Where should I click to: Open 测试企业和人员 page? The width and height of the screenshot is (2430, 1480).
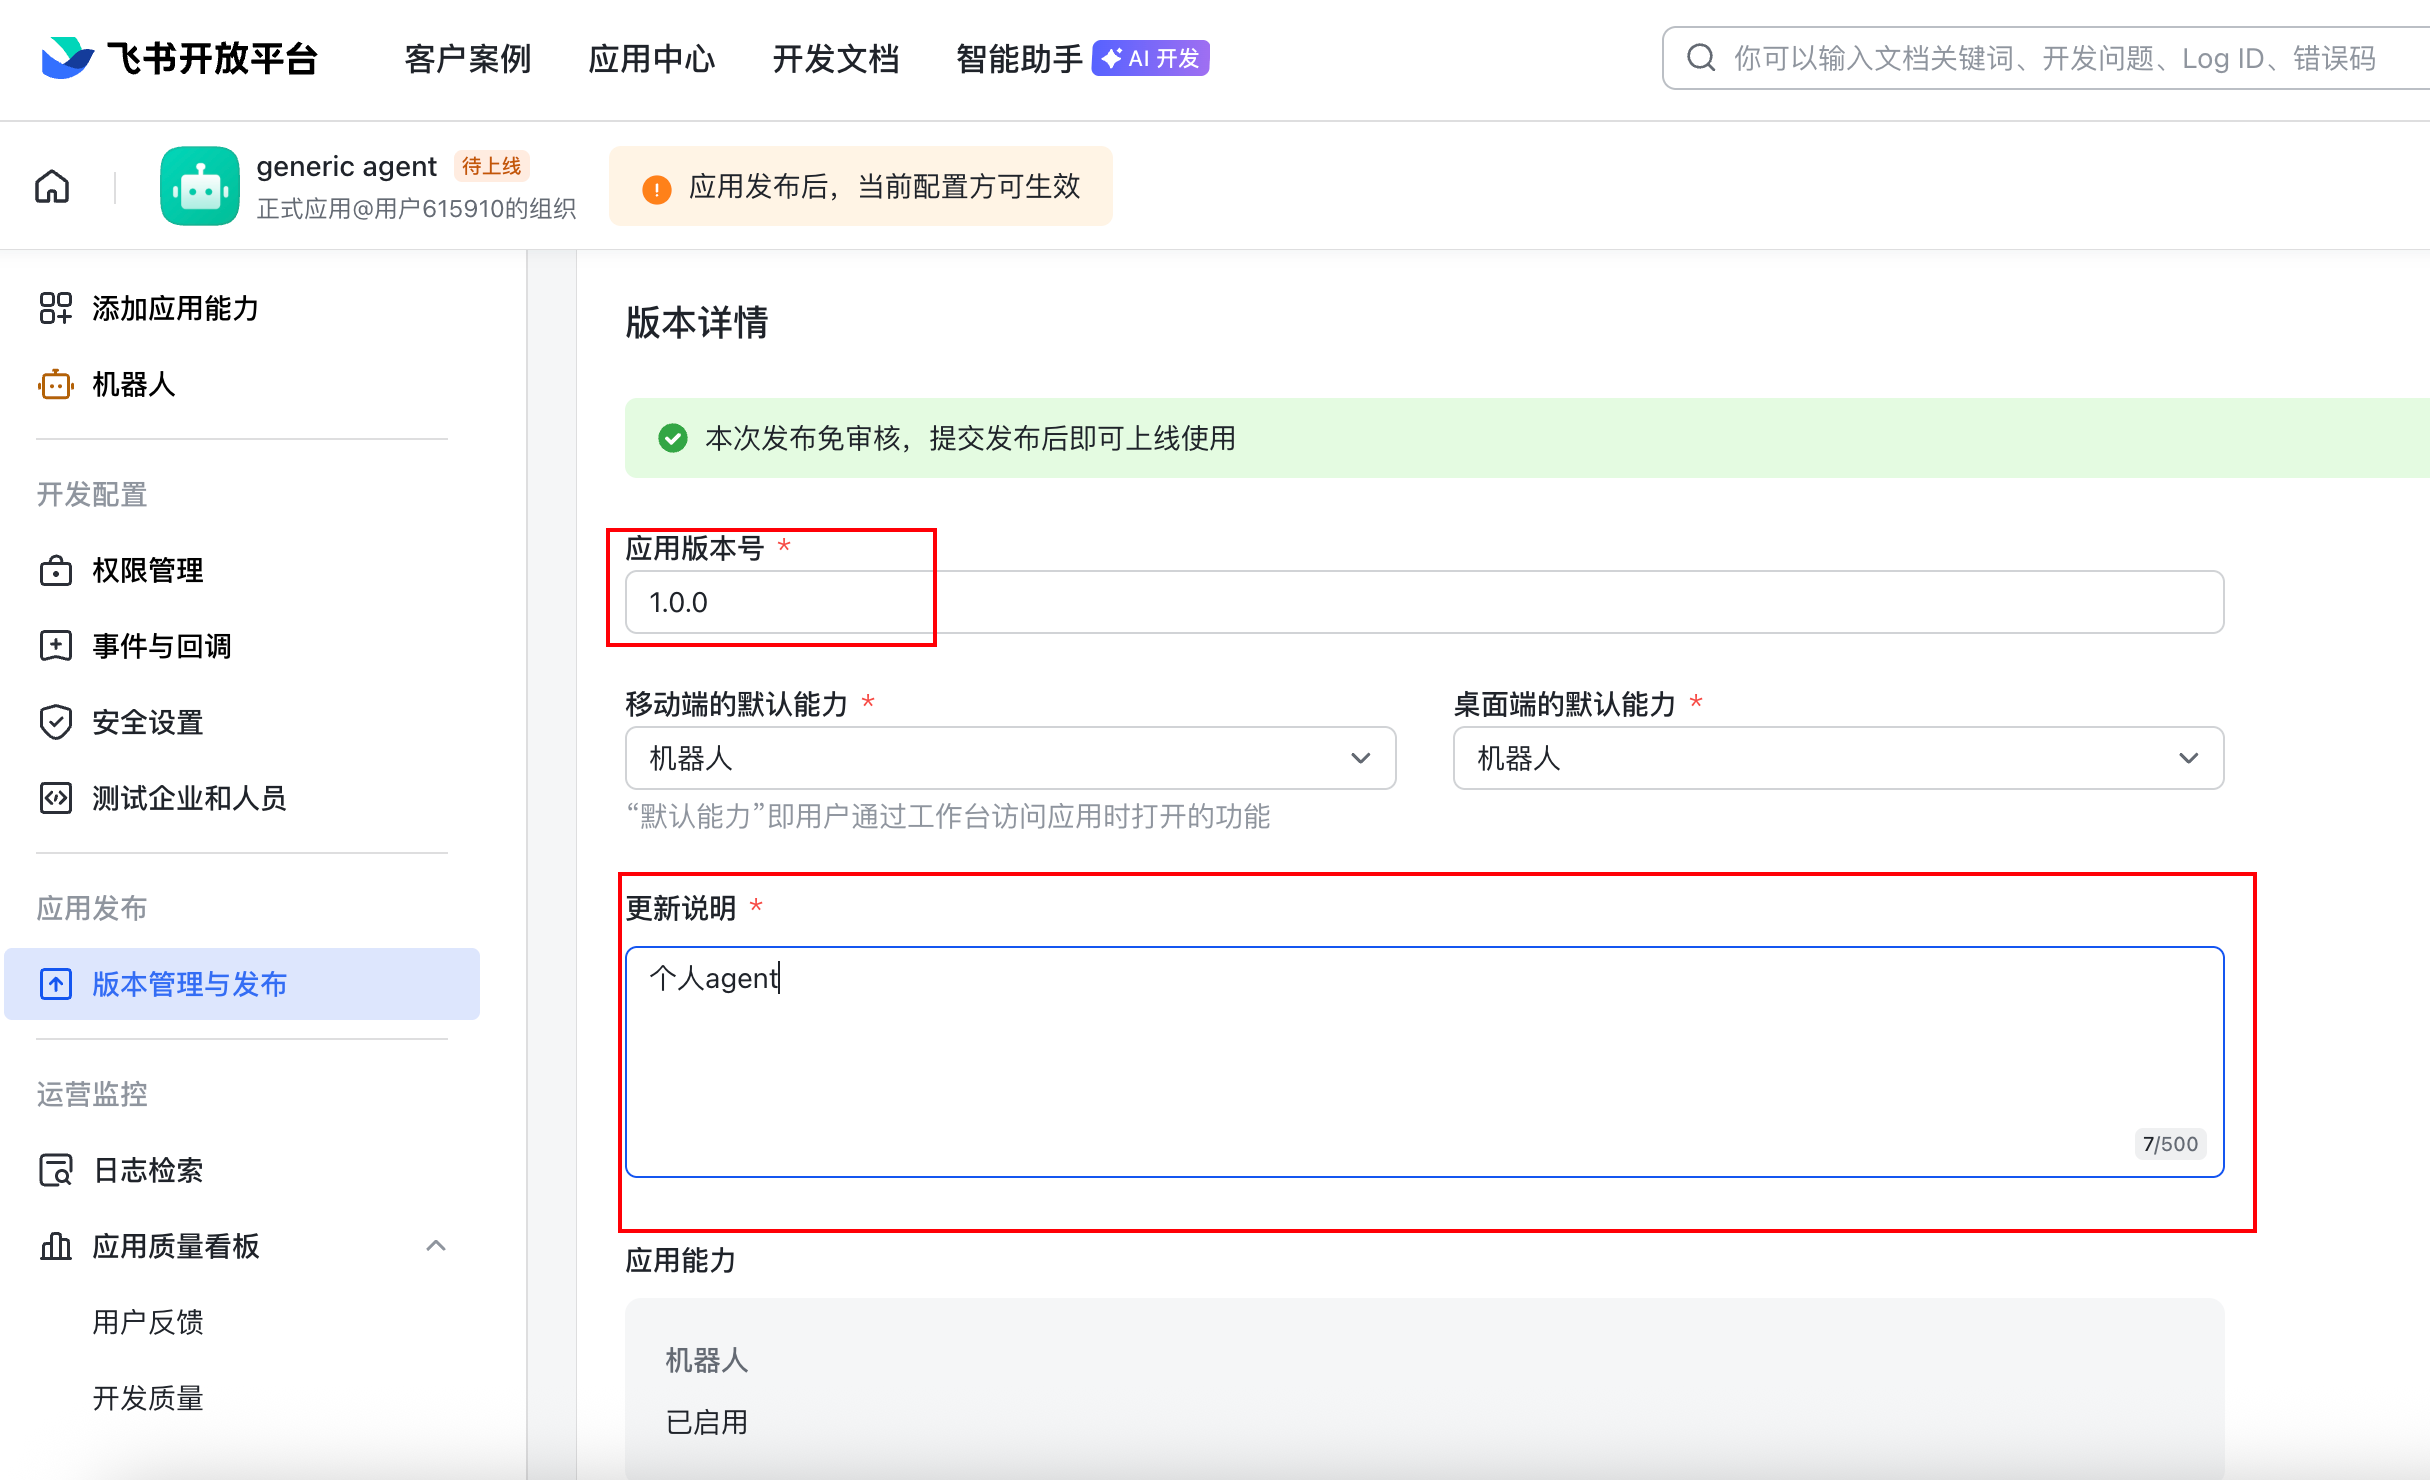click(189, 798)
